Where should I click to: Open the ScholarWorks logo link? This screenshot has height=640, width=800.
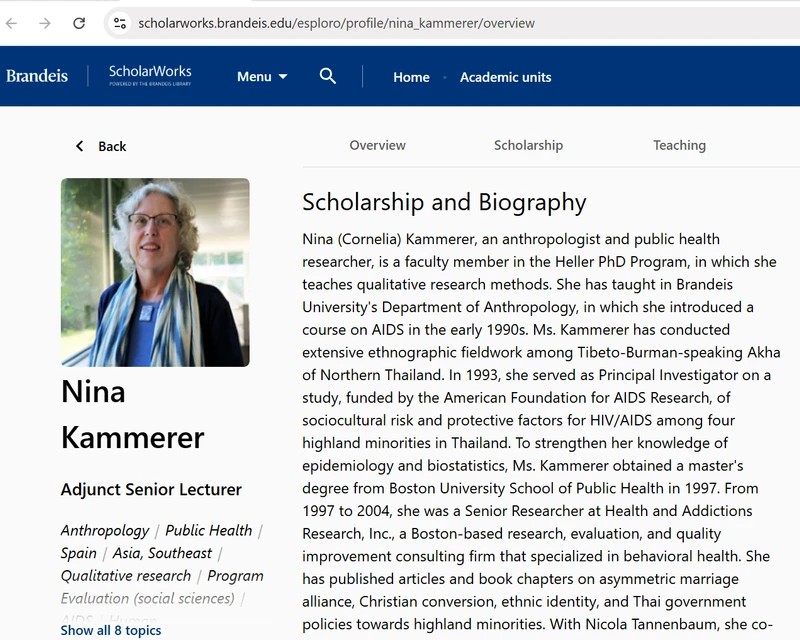pyautogui.click(x=150, y=75)
